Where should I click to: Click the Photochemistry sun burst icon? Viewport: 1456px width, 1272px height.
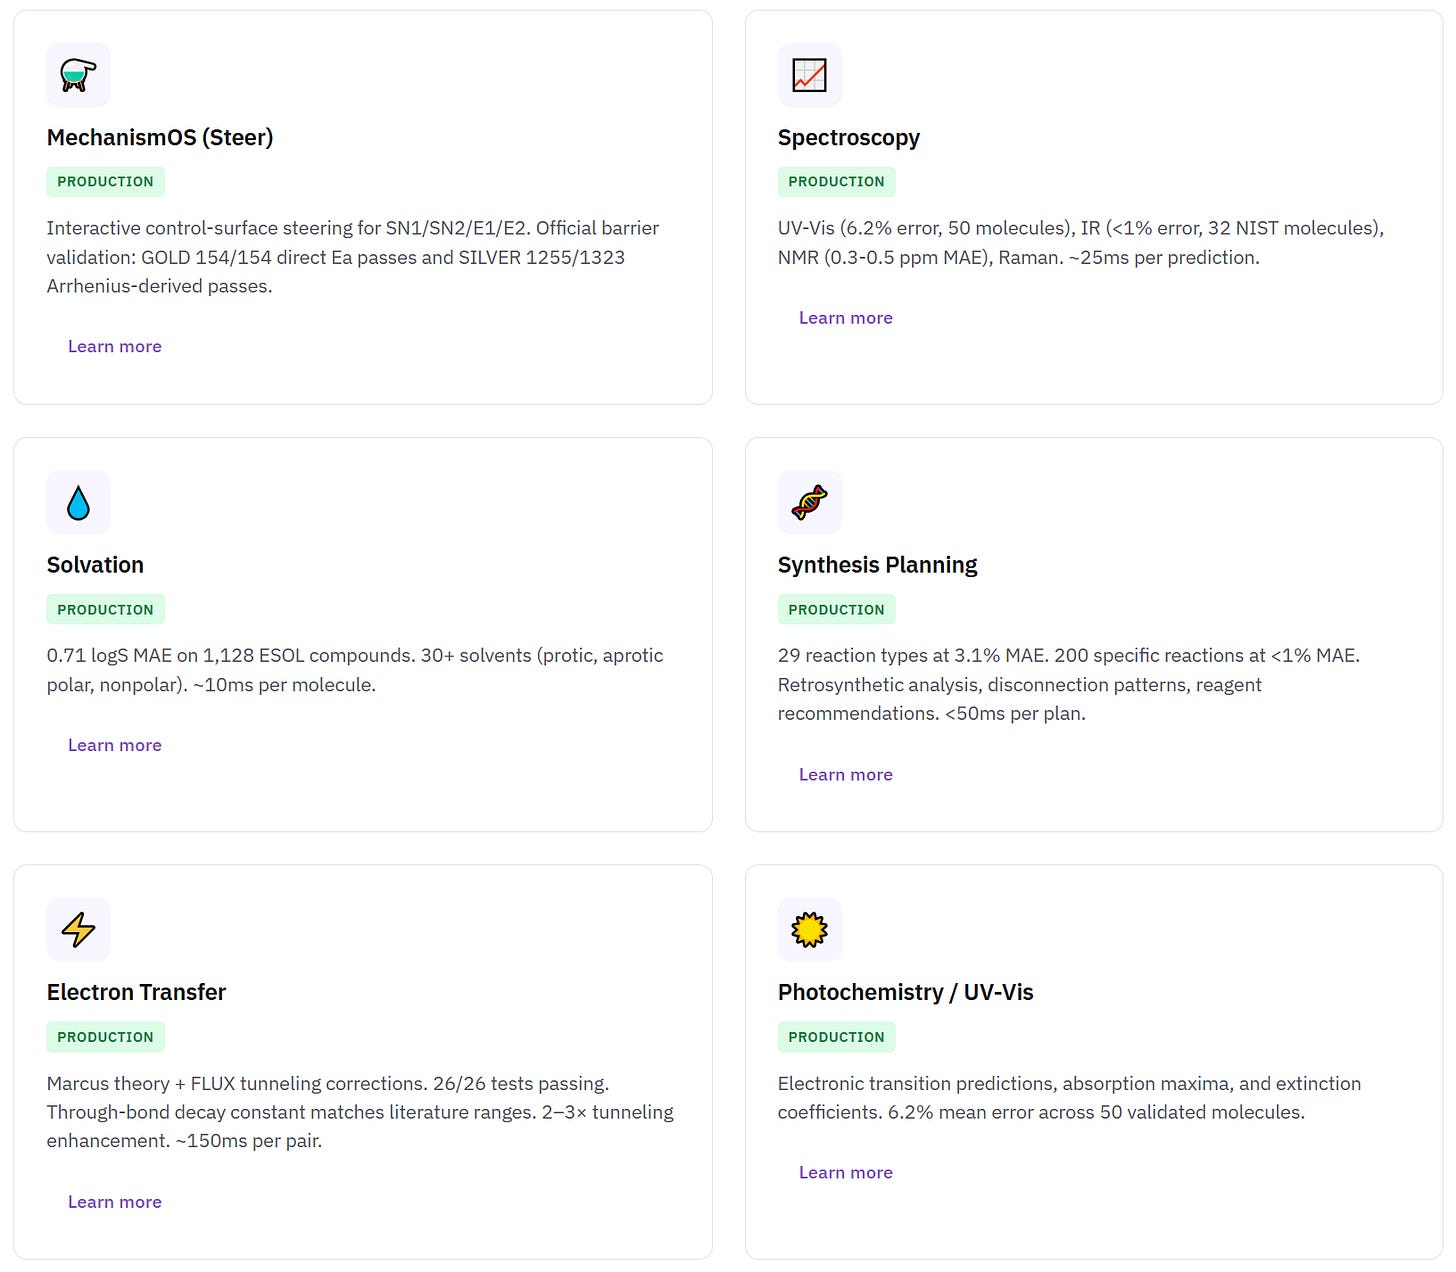(809, 929)
